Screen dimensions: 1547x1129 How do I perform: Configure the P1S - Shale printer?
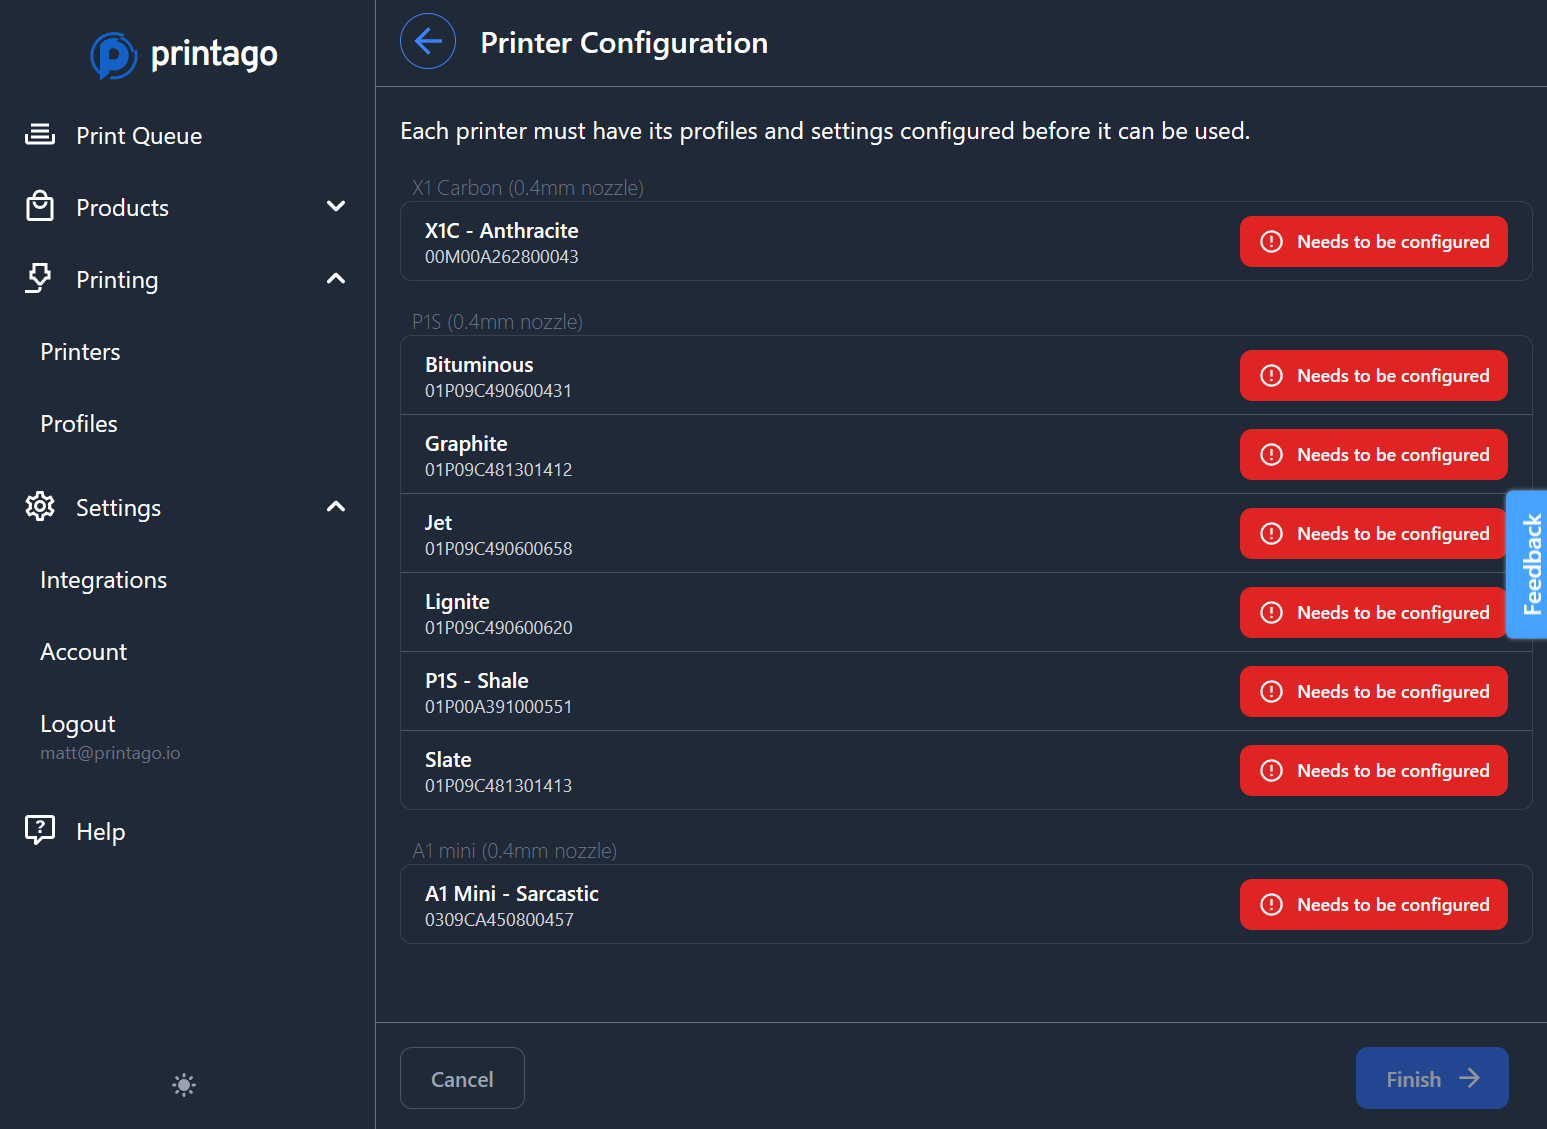click(1373, 692)
